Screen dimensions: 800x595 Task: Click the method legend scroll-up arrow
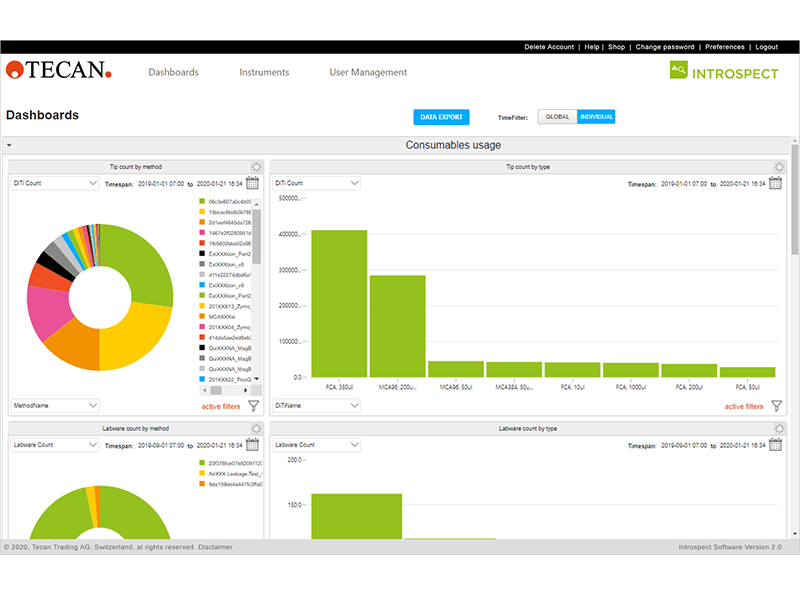(257, 204)
